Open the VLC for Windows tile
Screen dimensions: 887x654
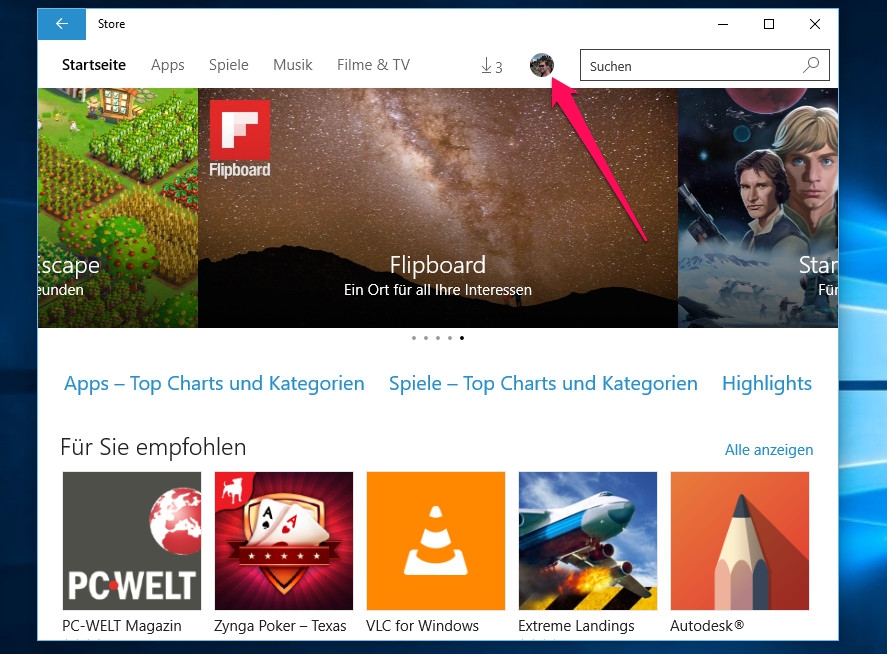pos(436,541)
